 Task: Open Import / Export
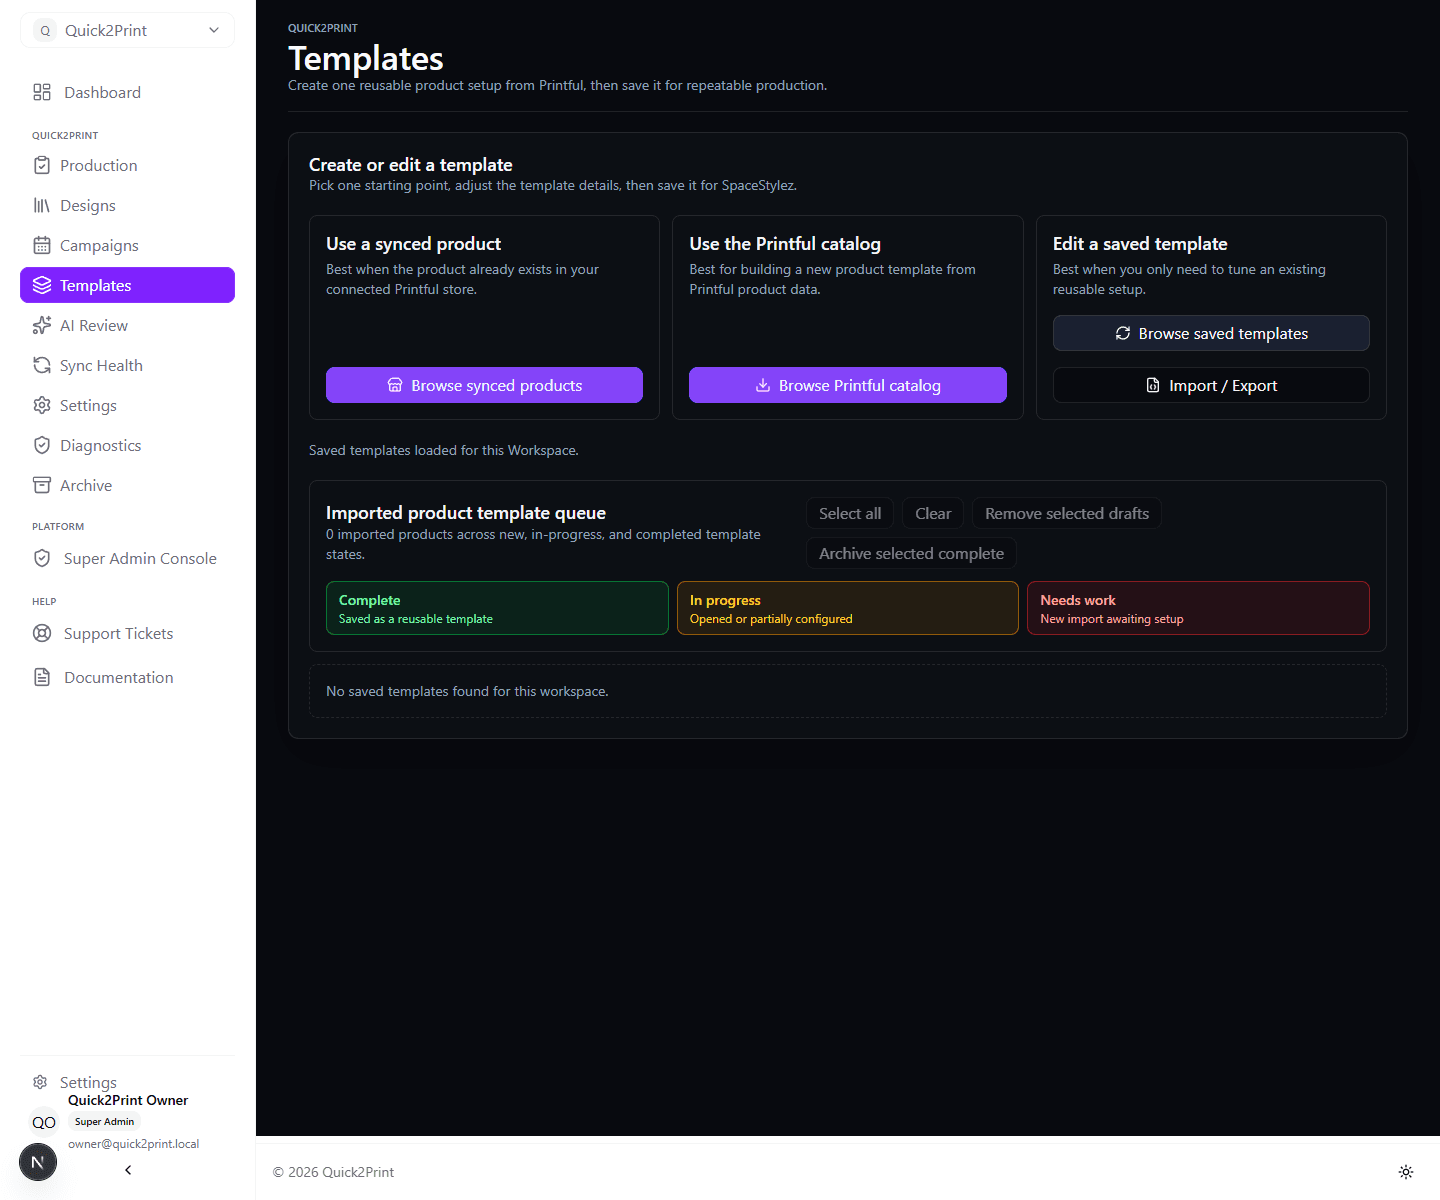click(1211, 385)
